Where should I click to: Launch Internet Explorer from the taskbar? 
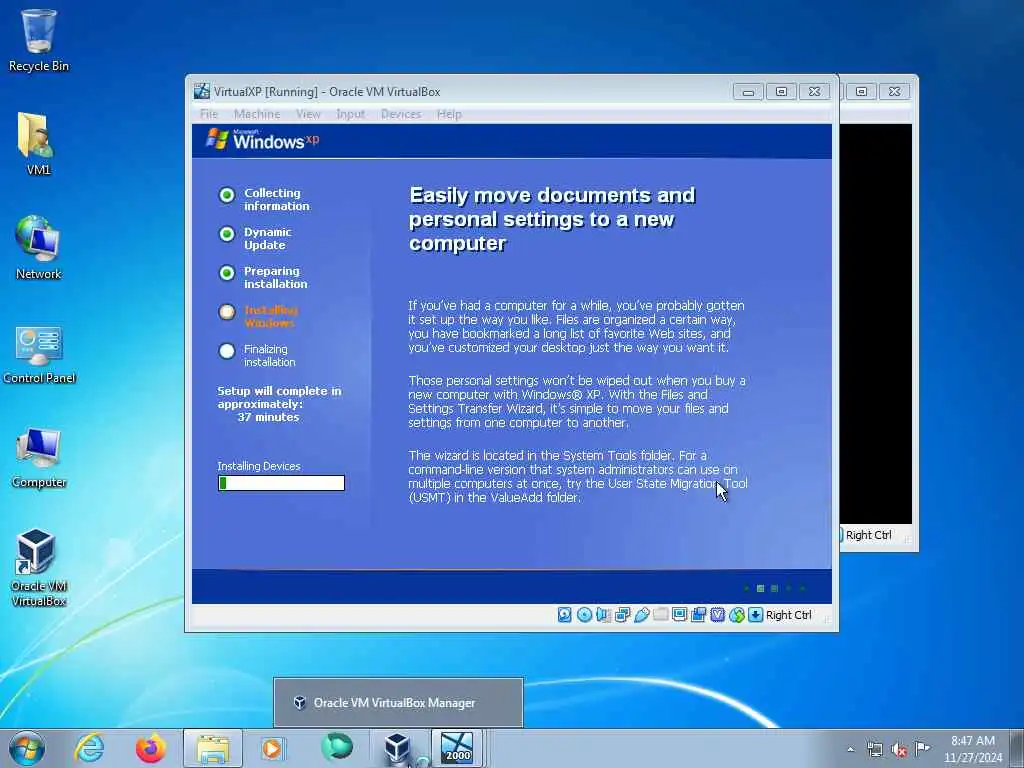point(89,748)
